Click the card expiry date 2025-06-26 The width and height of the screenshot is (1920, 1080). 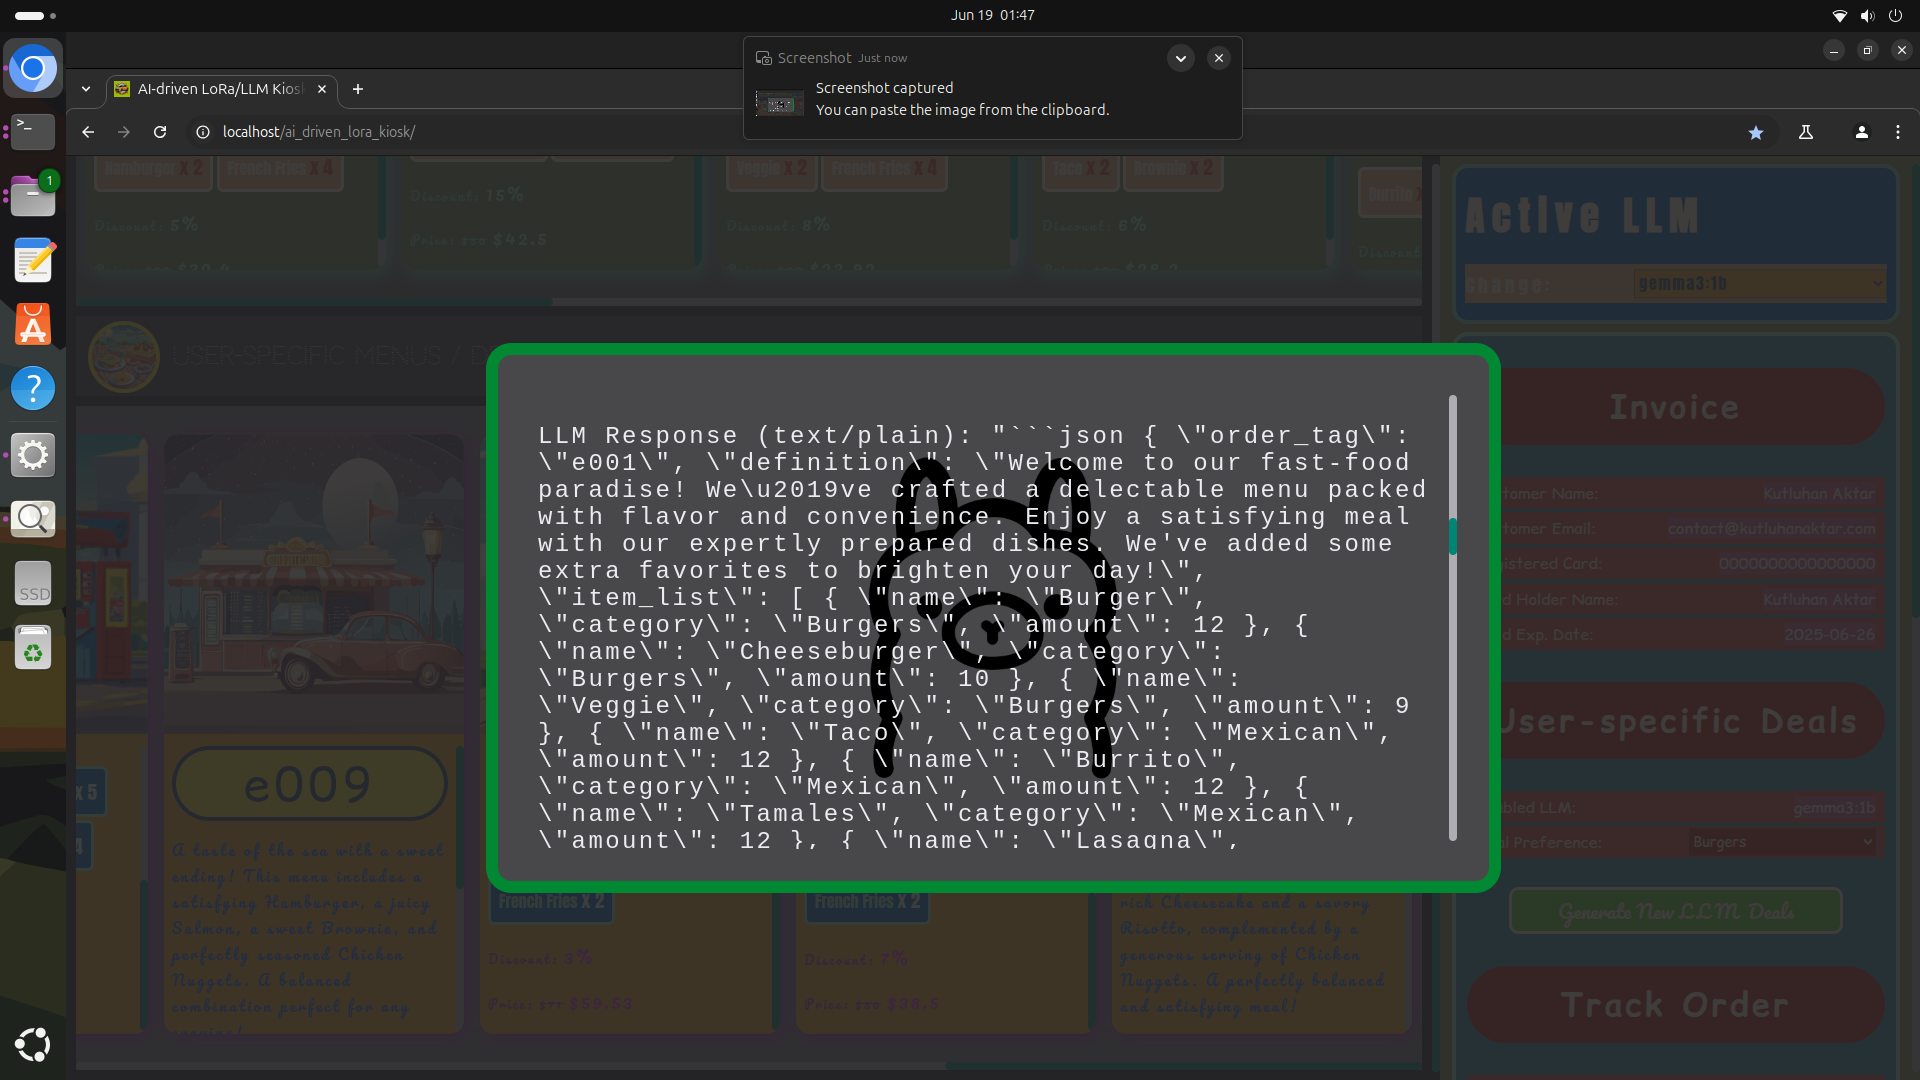(x=1830, y=635)
